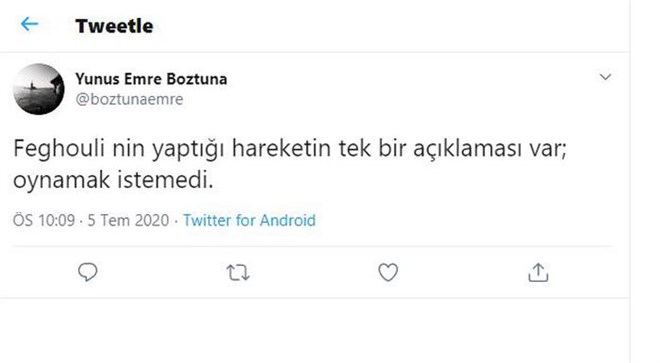Image resolution: width=660 pixels, height=363 pixels.
Task: Open the @boztunaemre handle
Action: click(129, 99)
